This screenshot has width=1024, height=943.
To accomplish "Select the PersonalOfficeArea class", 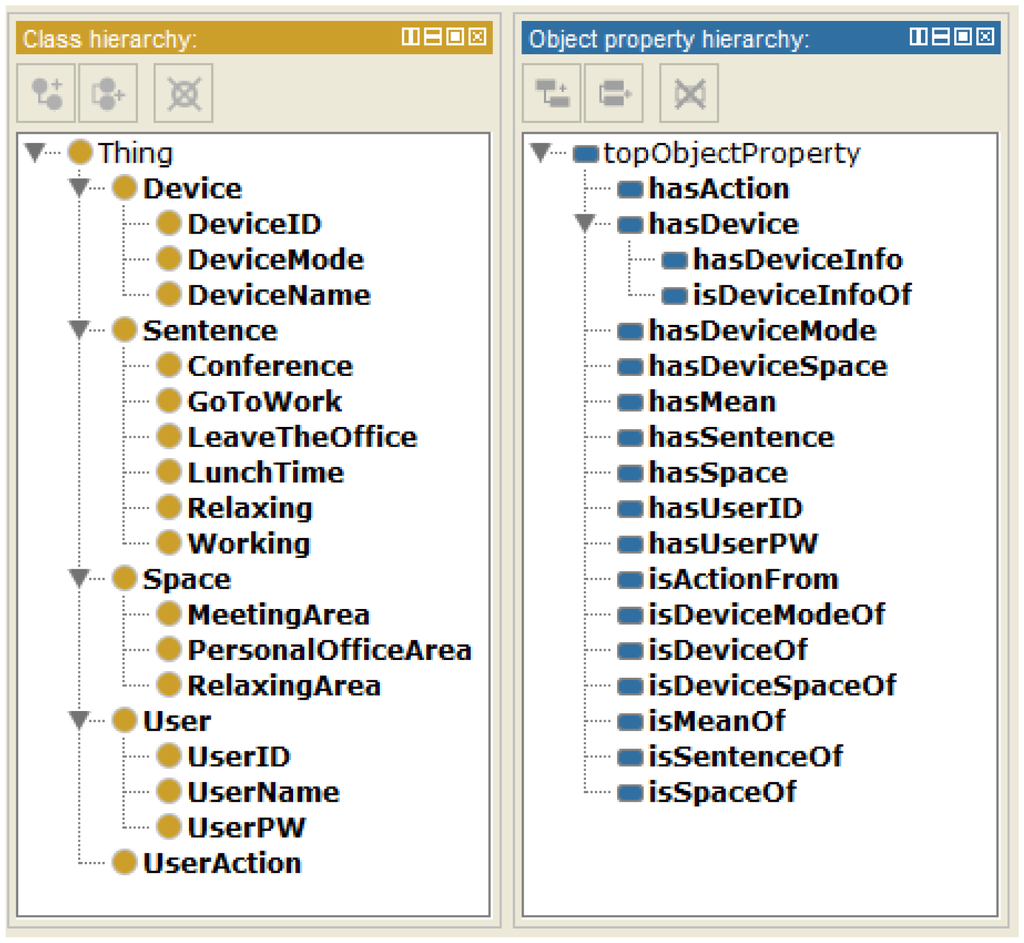I will tap(328, 650).
